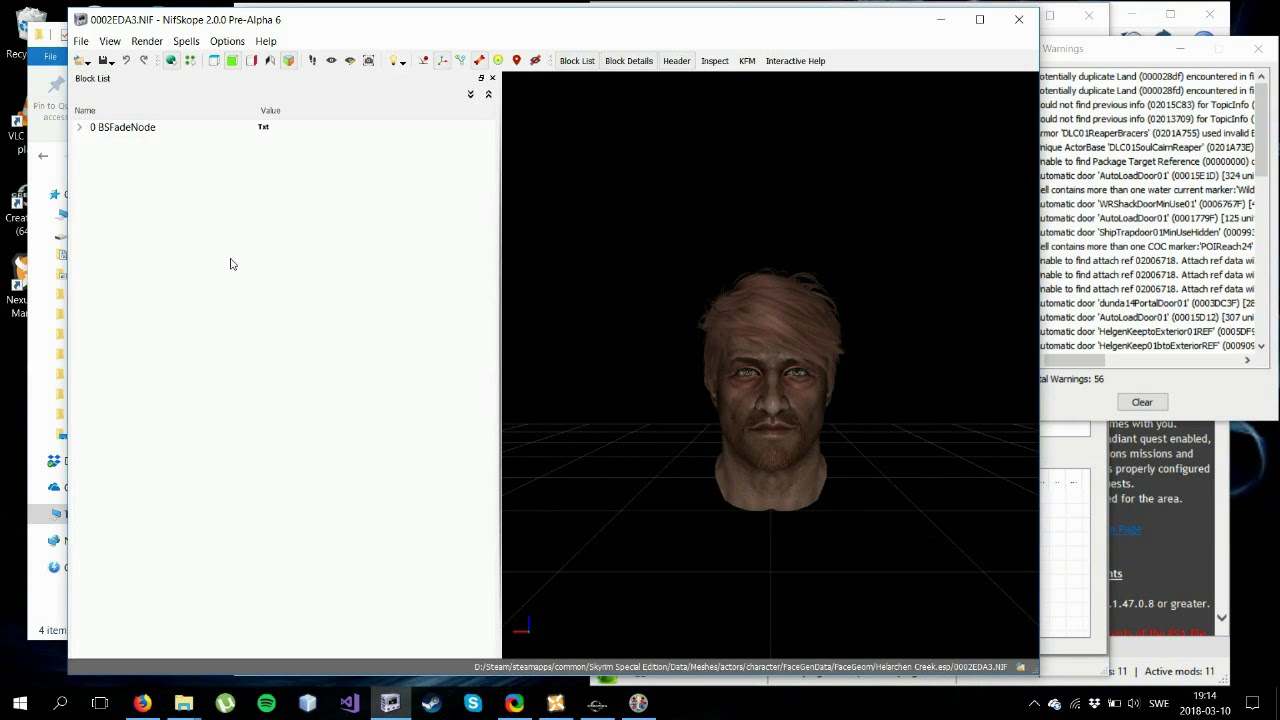1280x720 pixels.
Task: Select the footsteps walk view icon
Action: [312, 61]
